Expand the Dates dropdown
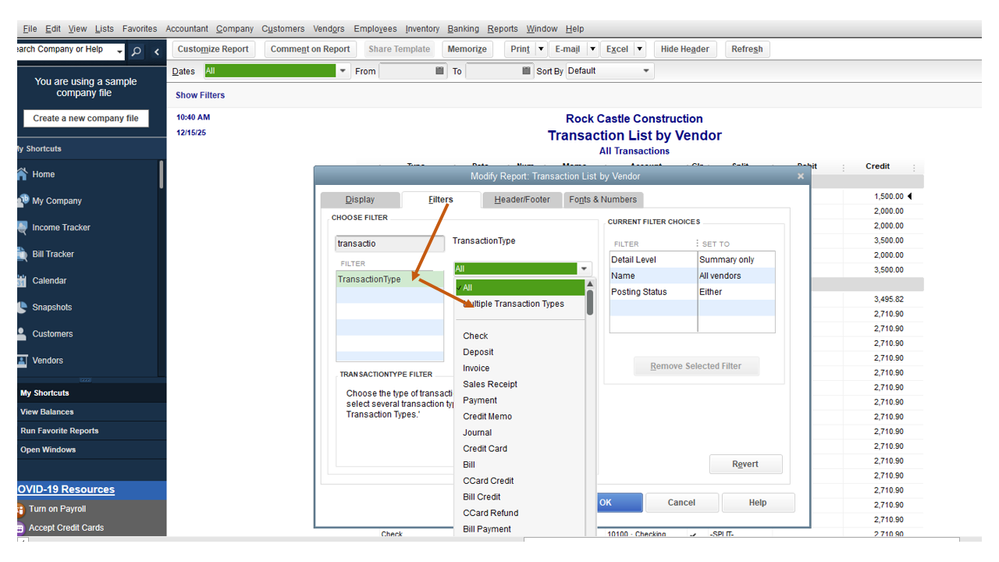The image size is (999, 562). [343, 71]
